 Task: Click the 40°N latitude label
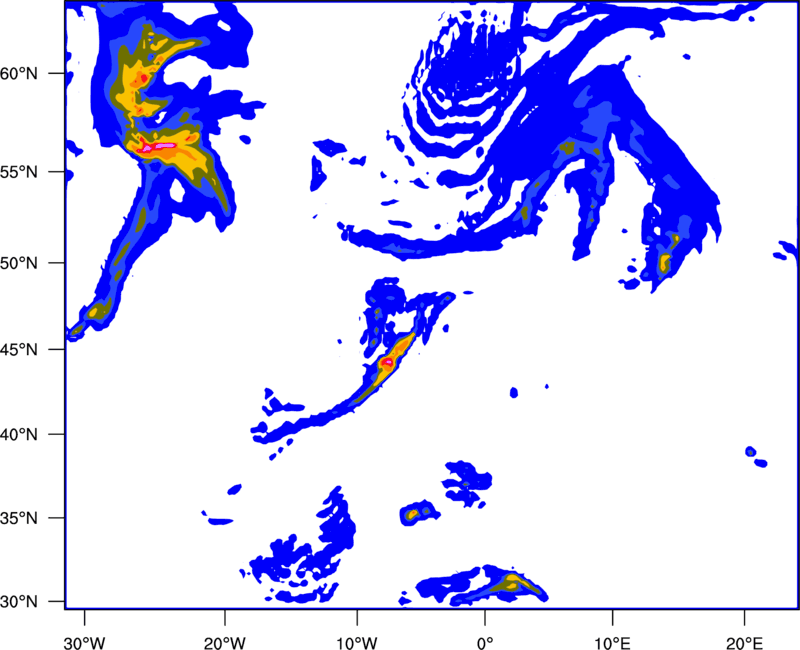click(x=19, y=435)
